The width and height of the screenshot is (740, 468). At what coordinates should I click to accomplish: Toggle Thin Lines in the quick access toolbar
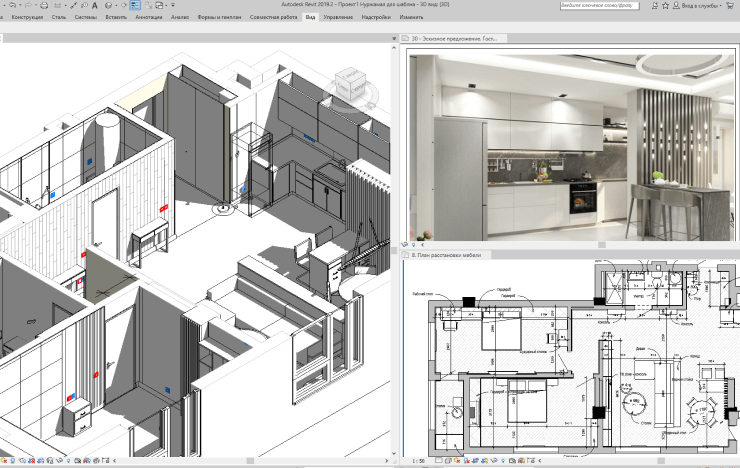point(134,6)
